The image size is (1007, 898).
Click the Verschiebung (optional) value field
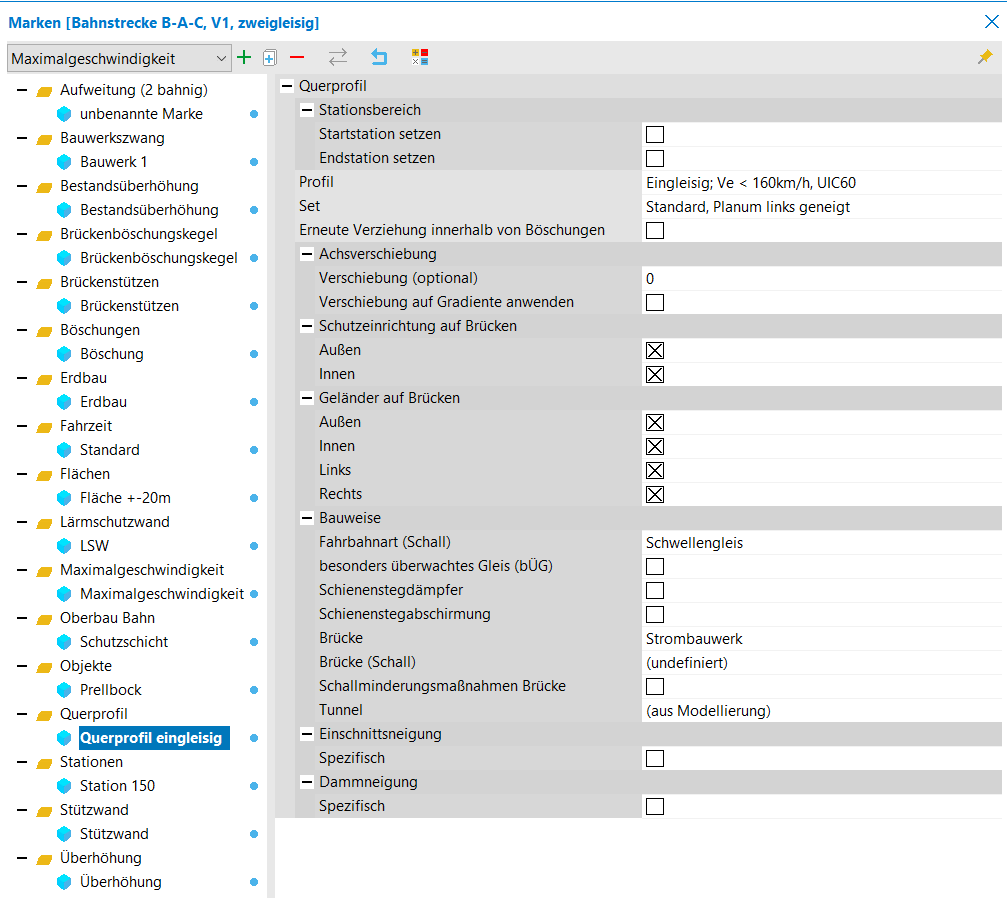[x=820, y=279]
